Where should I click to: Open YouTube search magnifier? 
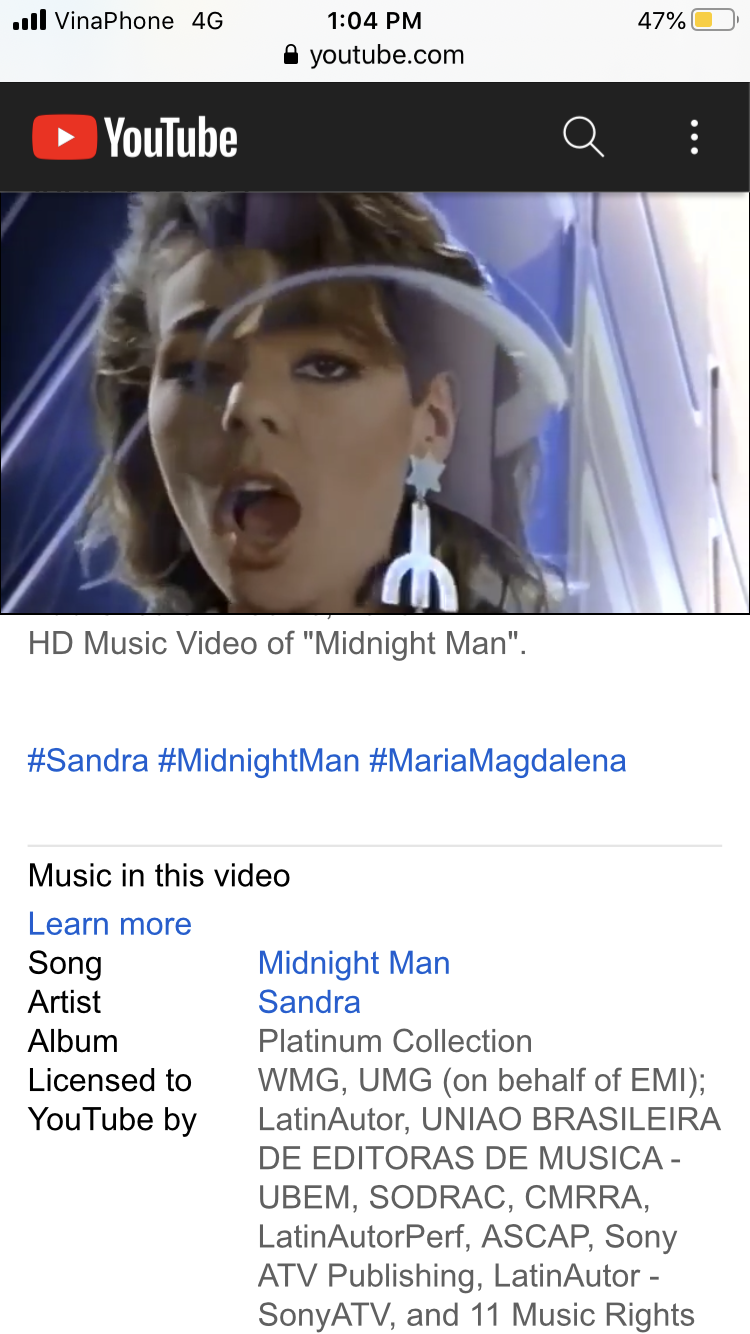pyautogui.click(x=583, y=137)
